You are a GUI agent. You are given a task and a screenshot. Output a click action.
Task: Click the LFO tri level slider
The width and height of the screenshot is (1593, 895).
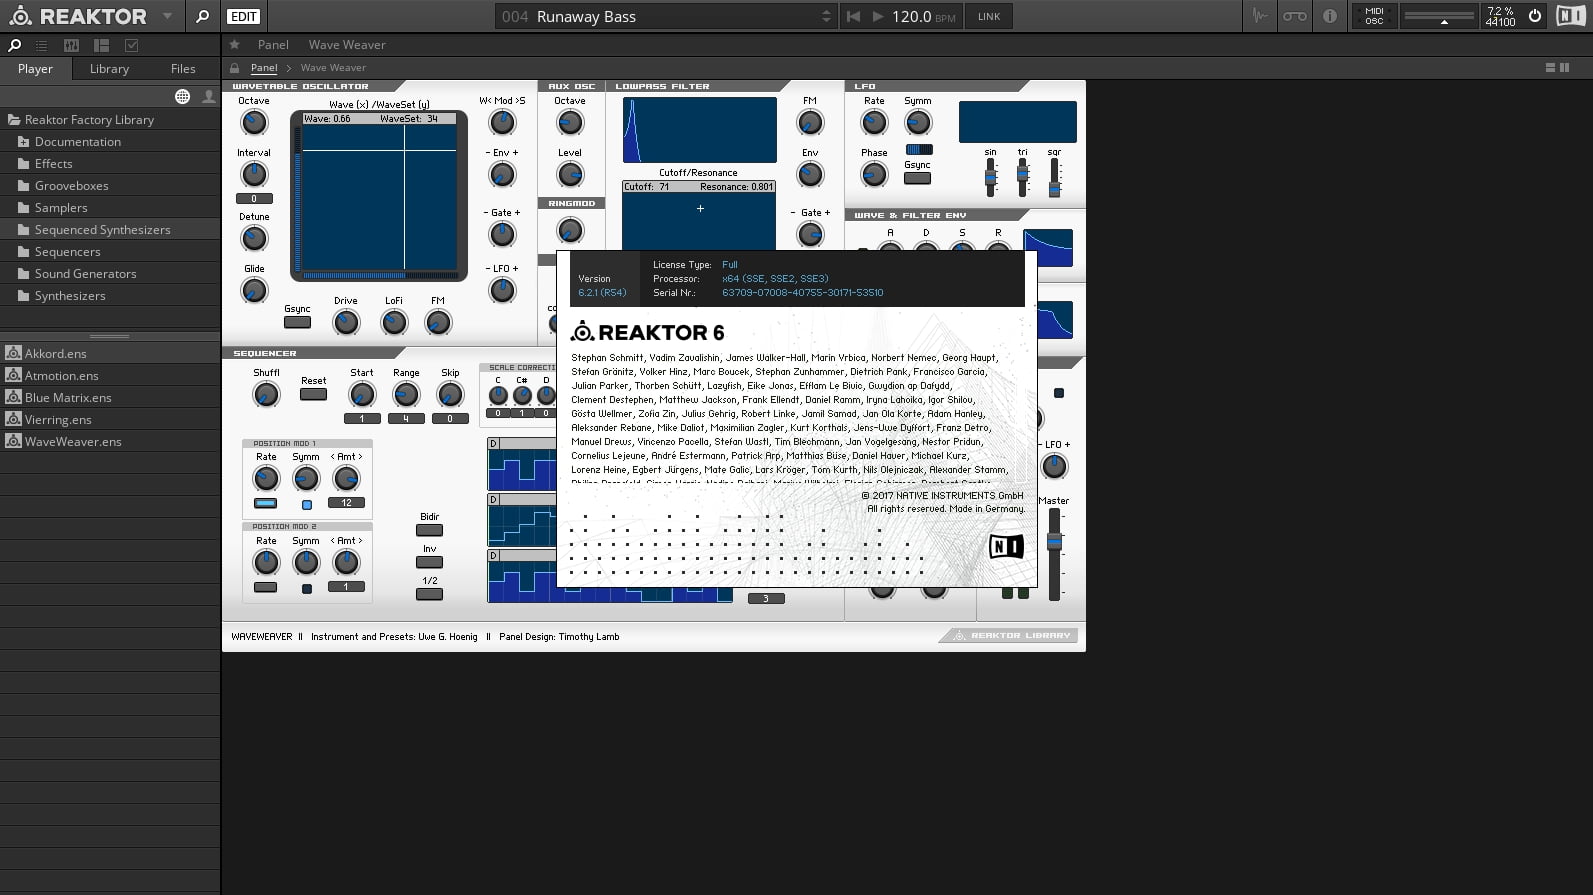click(1022, 177)
